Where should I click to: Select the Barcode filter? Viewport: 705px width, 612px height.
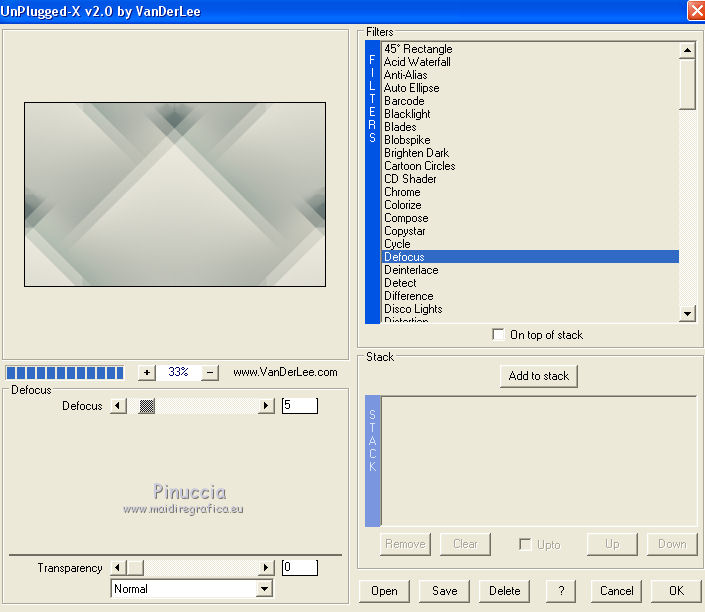click(530, 101)
